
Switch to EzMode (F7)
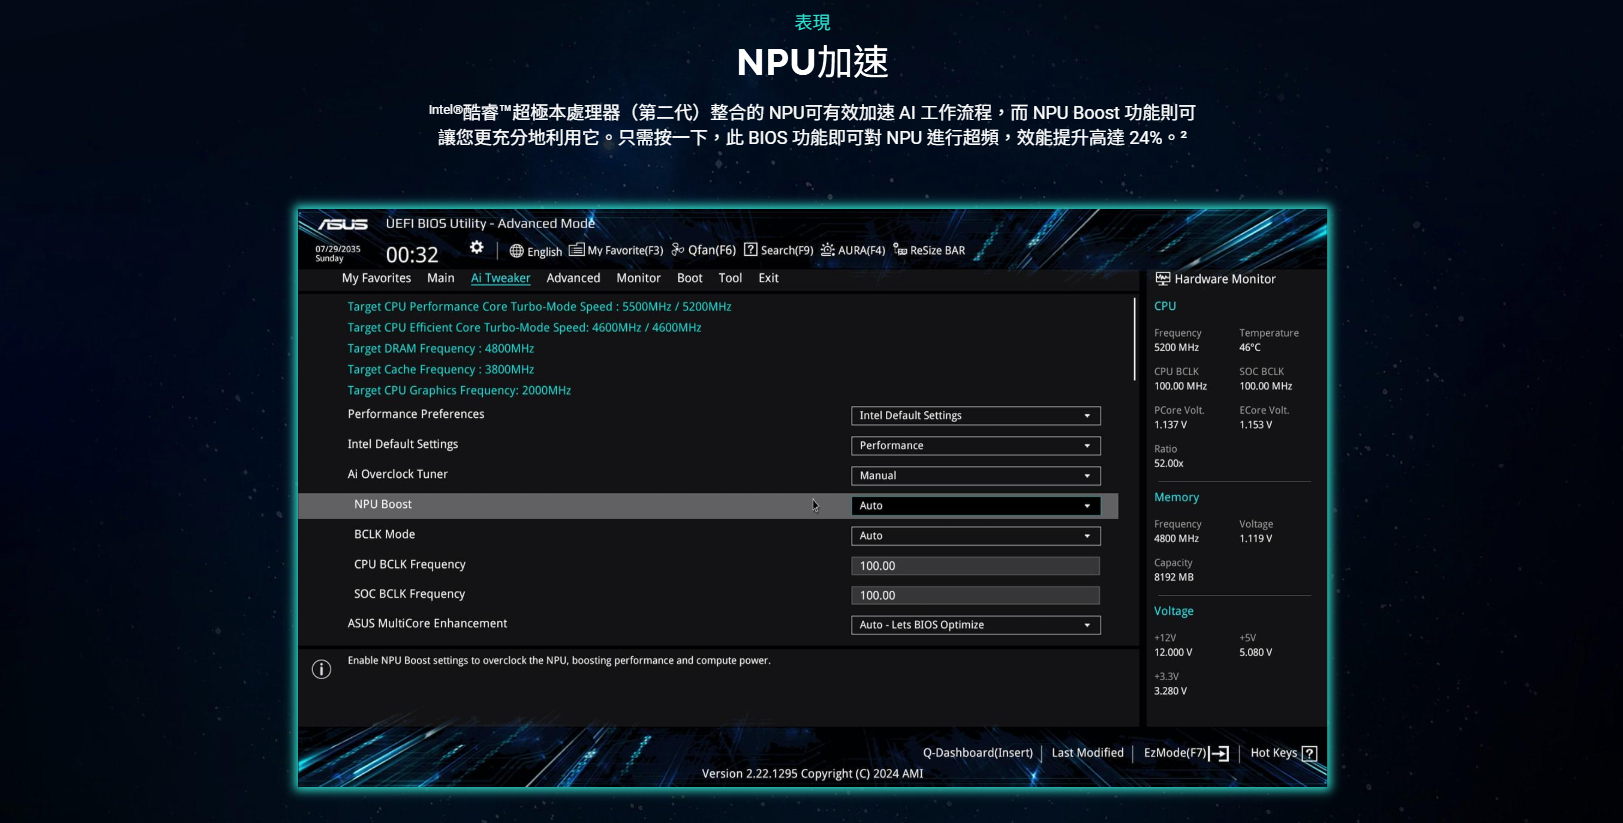[1186, 753]
